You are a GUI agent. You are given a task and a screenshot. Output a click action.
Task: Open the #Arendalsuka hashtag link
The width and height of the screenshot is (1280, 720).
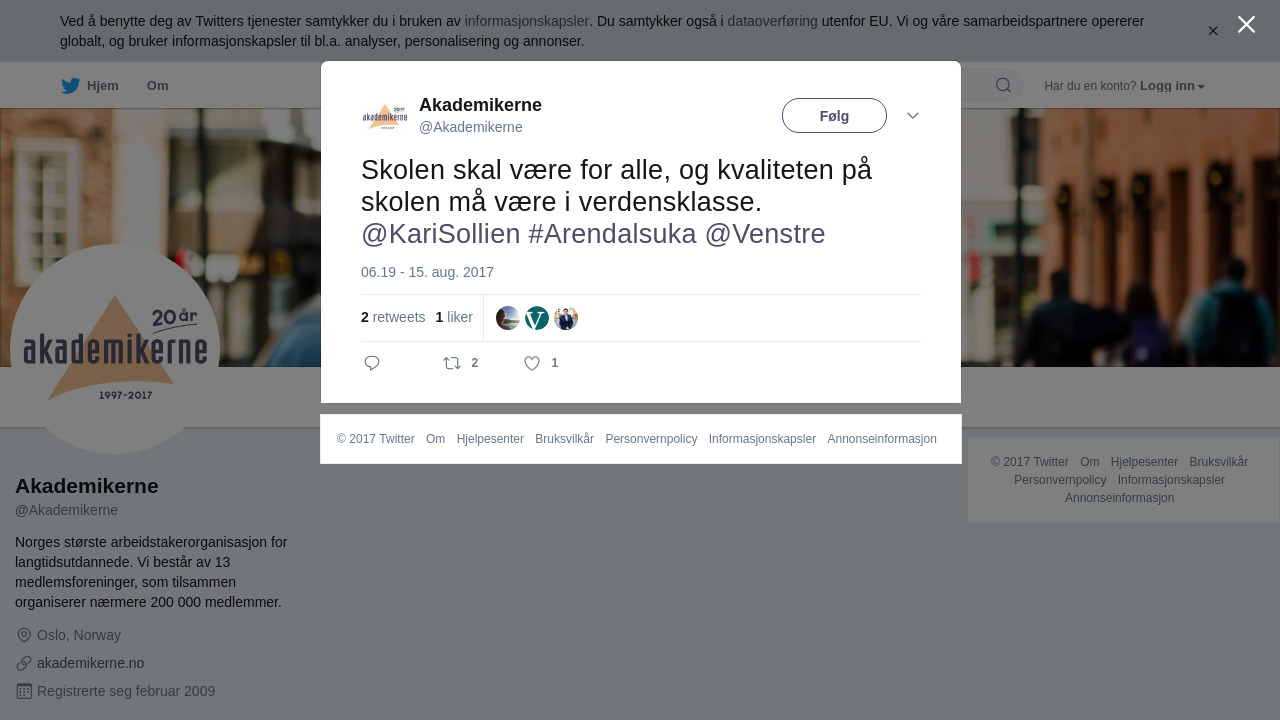click(612, 234)
